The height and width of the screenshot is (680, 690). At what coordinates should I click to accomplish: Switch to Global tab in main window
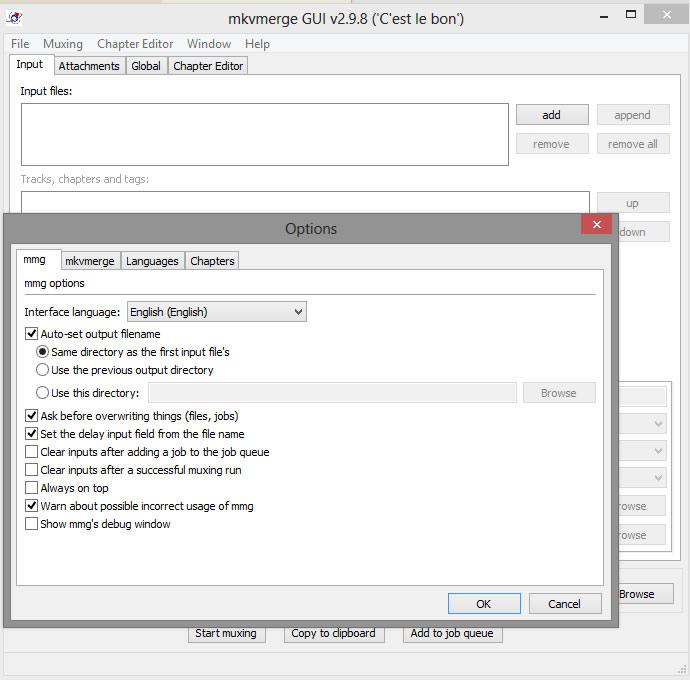tap(146, 66)
